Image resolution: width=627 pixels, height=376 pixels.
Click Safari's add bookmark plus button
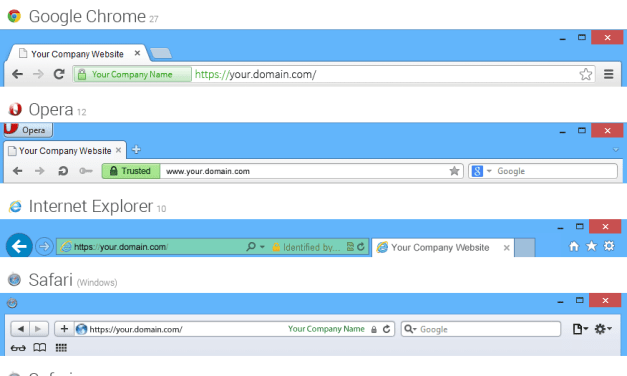pos(64,329)
